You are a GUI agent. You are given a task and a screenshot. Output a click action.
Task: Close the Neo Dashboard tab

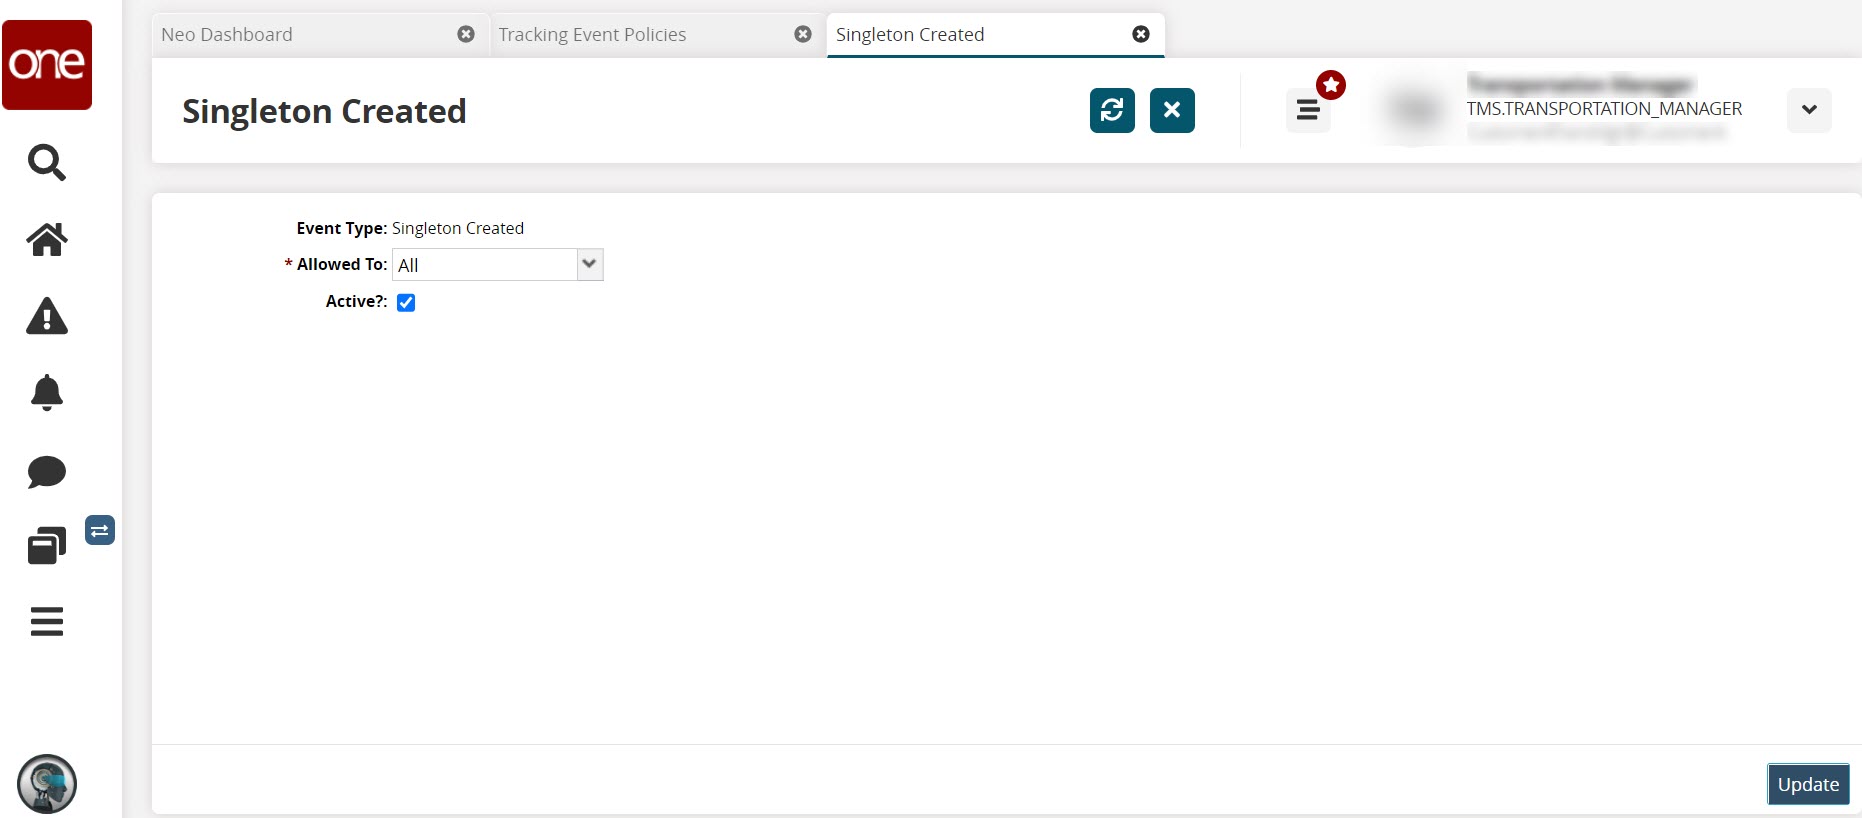[466, 34]
